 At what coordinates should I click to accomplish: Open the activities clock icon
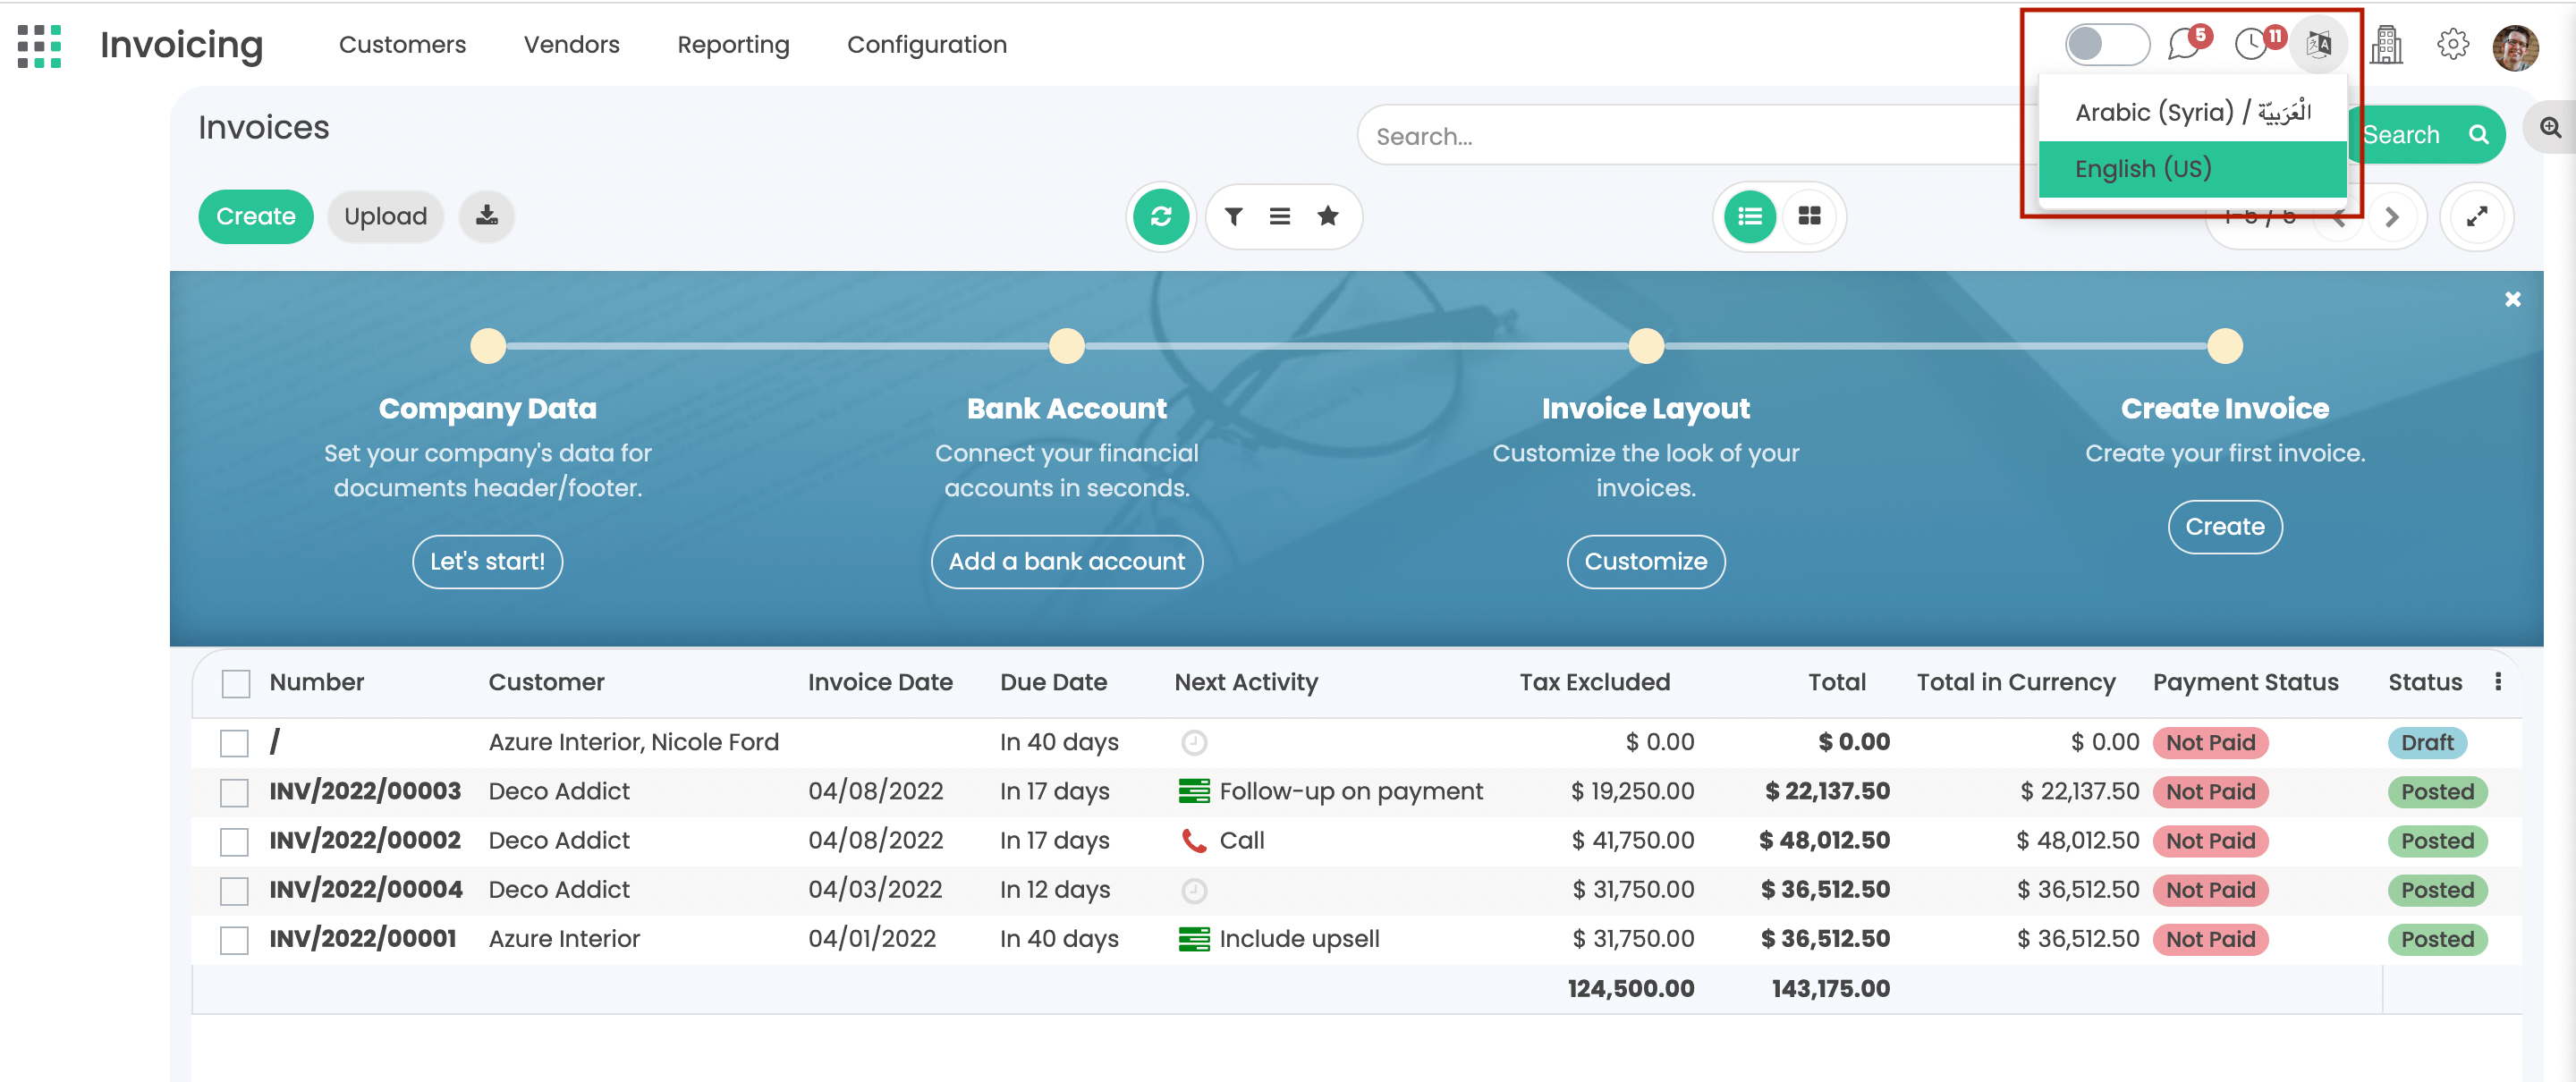2251,44
